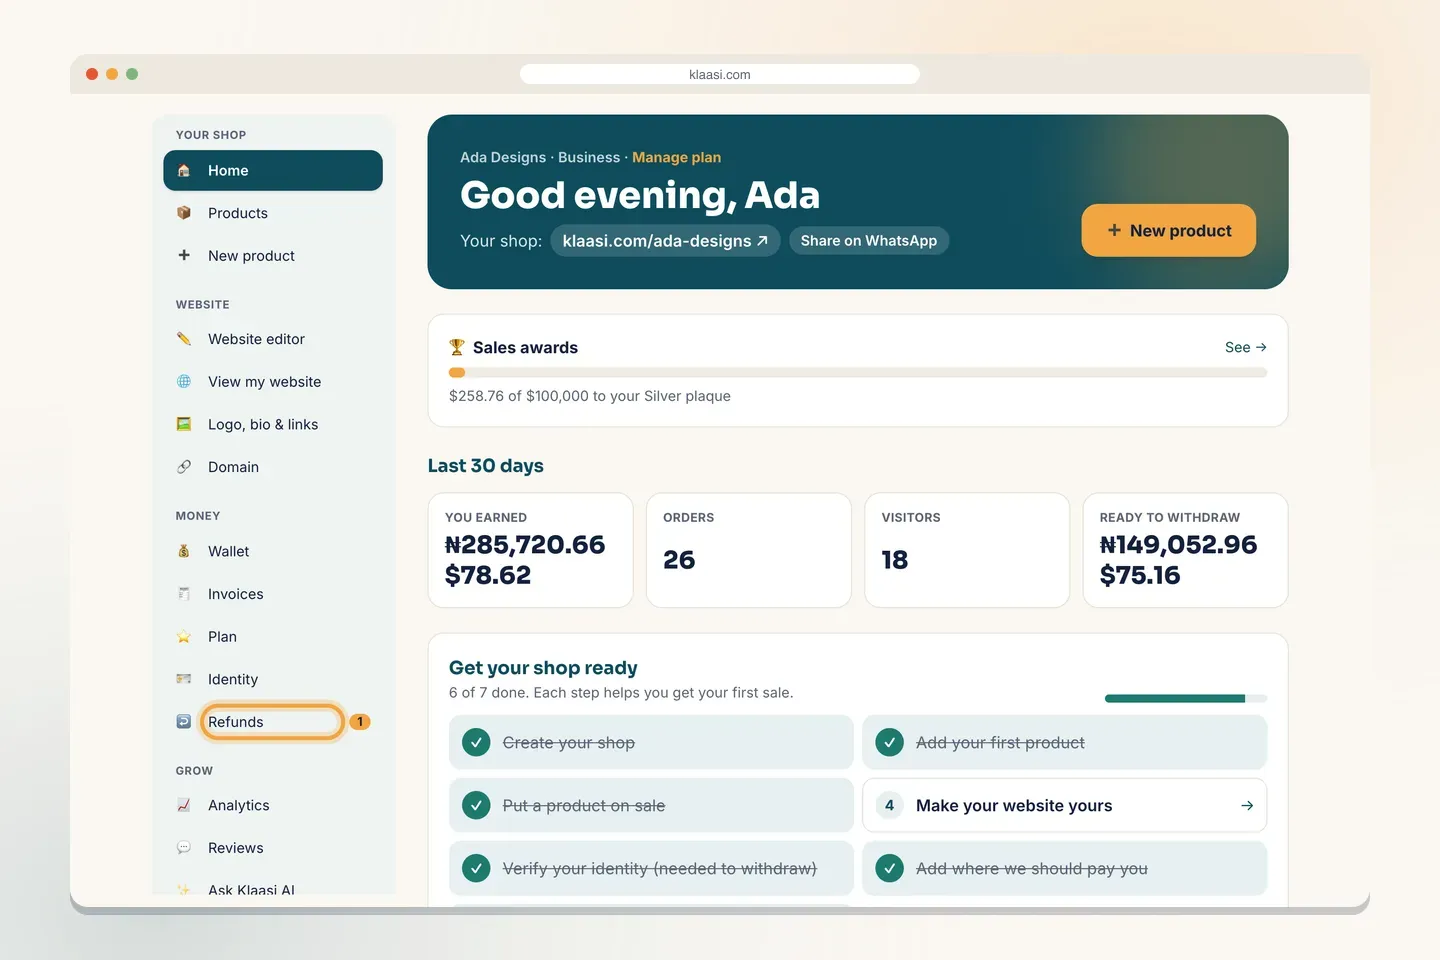The image size is (1440, 960).
Task: Click the globe icon for View my website
Action: [x=184, y=381]
